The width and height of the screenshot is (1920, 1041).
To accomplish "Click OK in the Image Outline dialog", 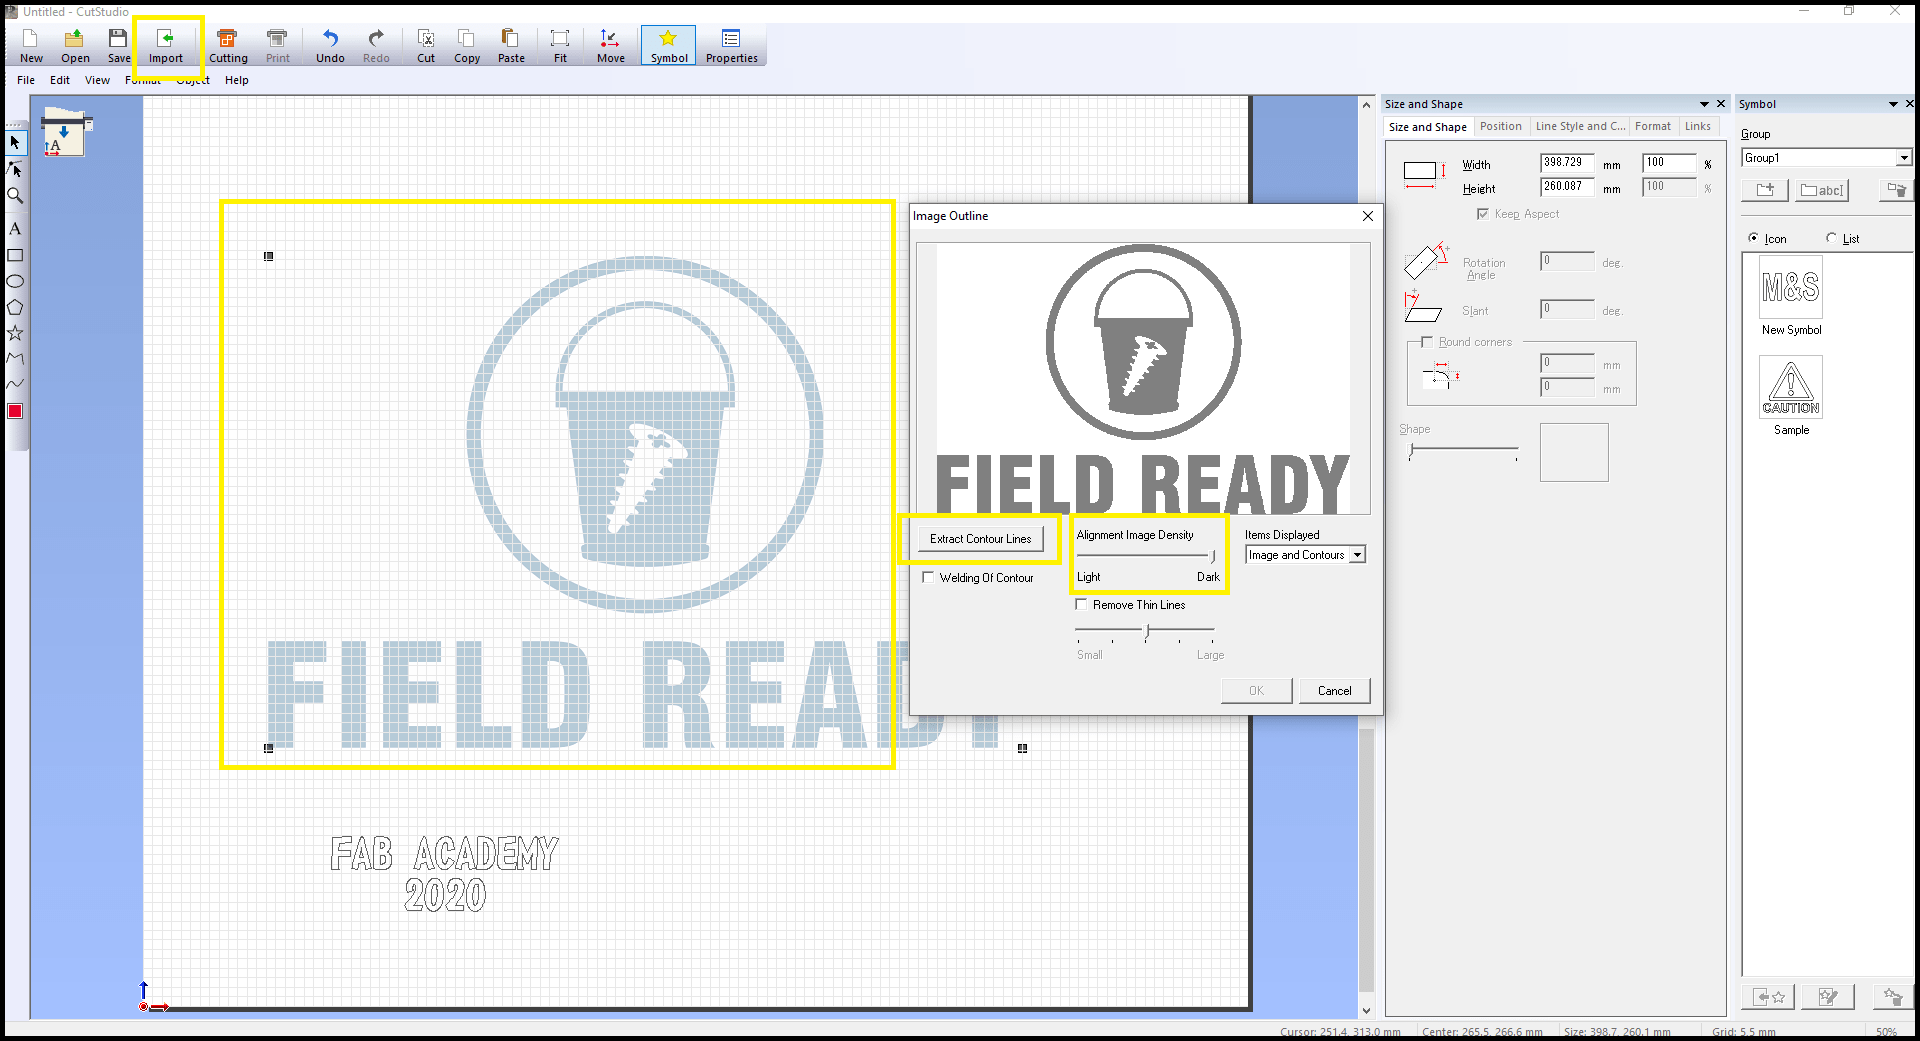I will click(1256, 691).
